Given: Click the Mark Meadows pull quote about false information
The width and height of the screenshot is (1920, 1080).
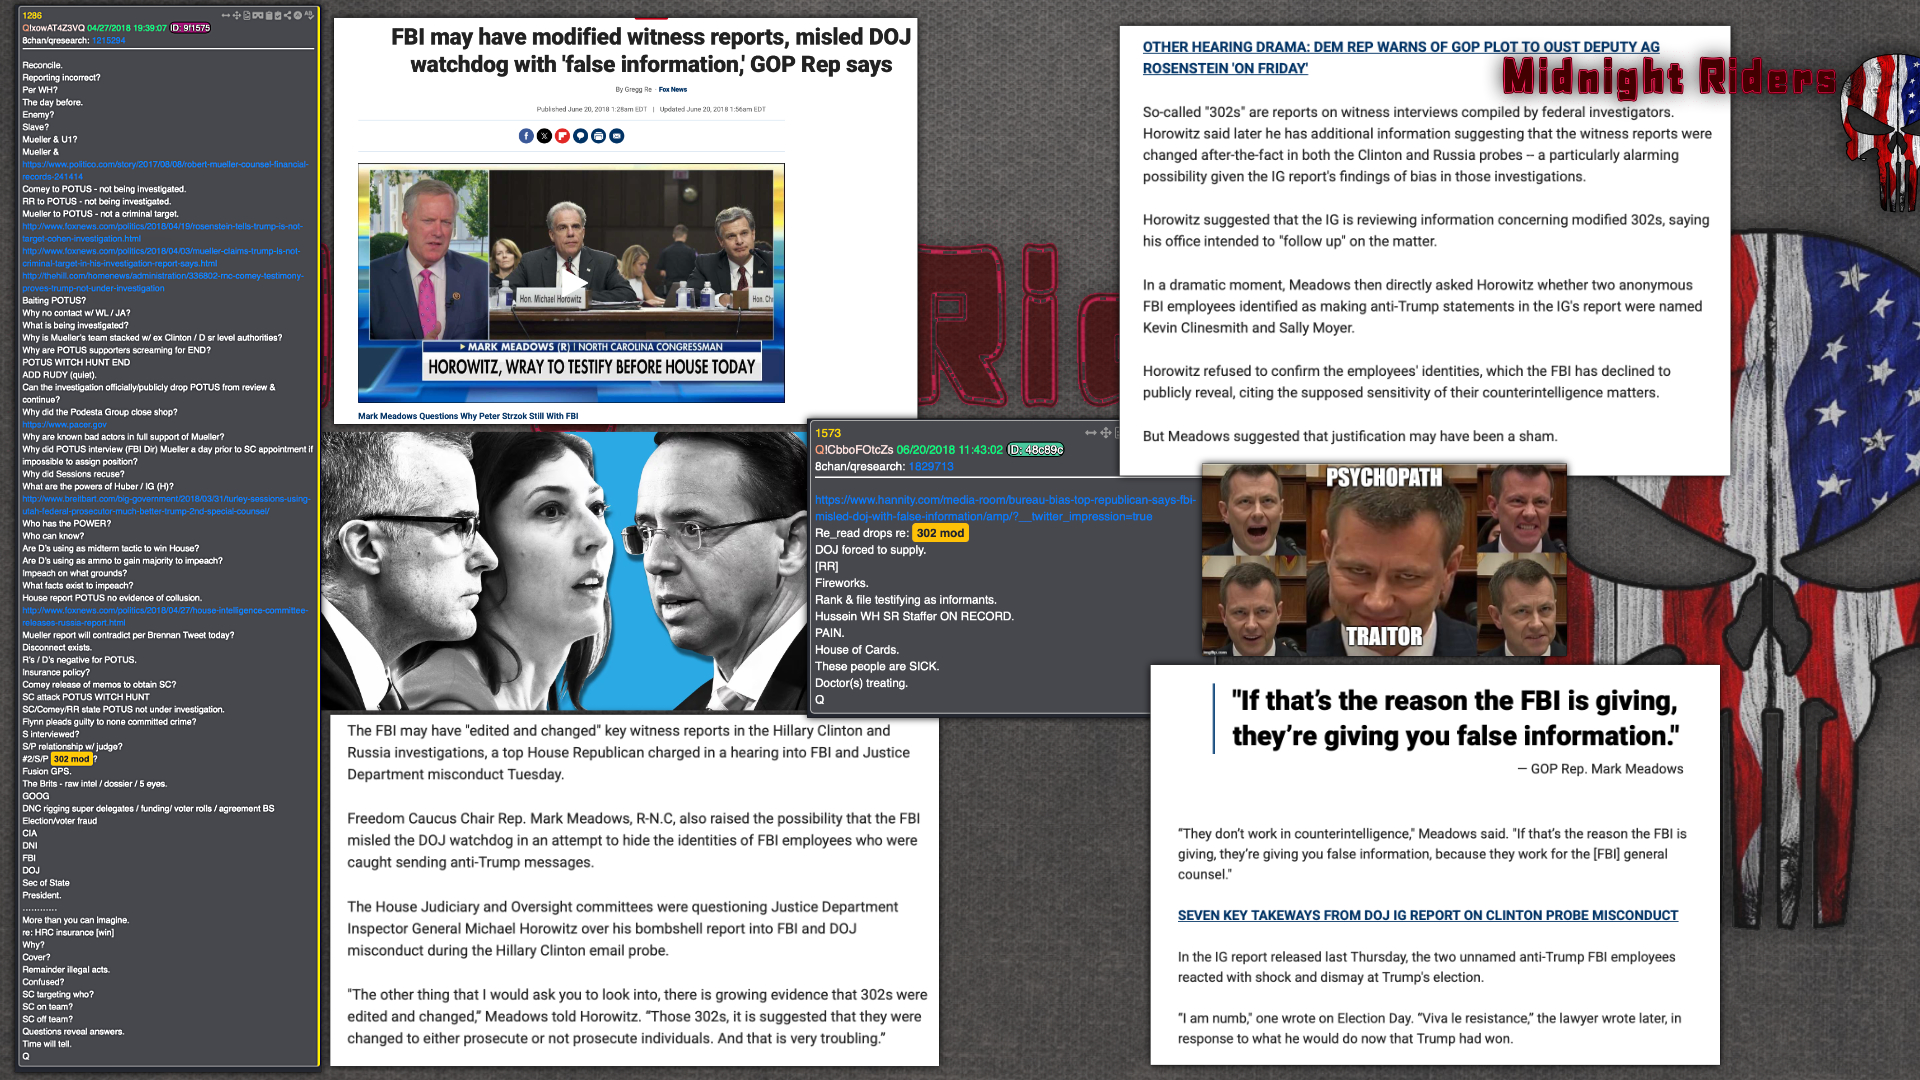Looking at the screenshot, I should [1455, 718].
